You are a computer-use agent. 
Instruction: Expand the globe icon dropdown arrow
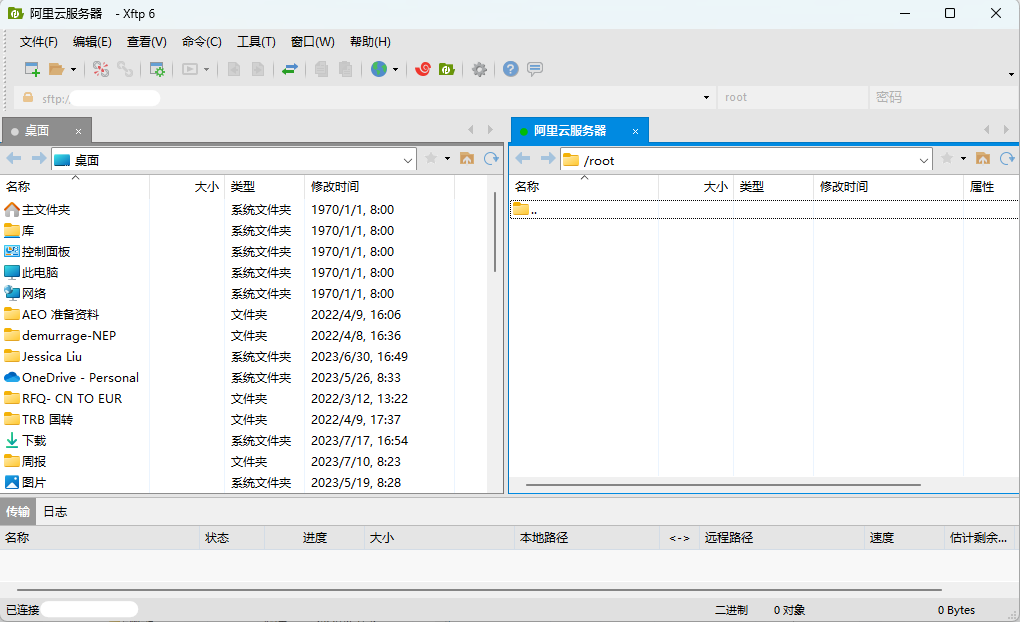pos(395,69)
